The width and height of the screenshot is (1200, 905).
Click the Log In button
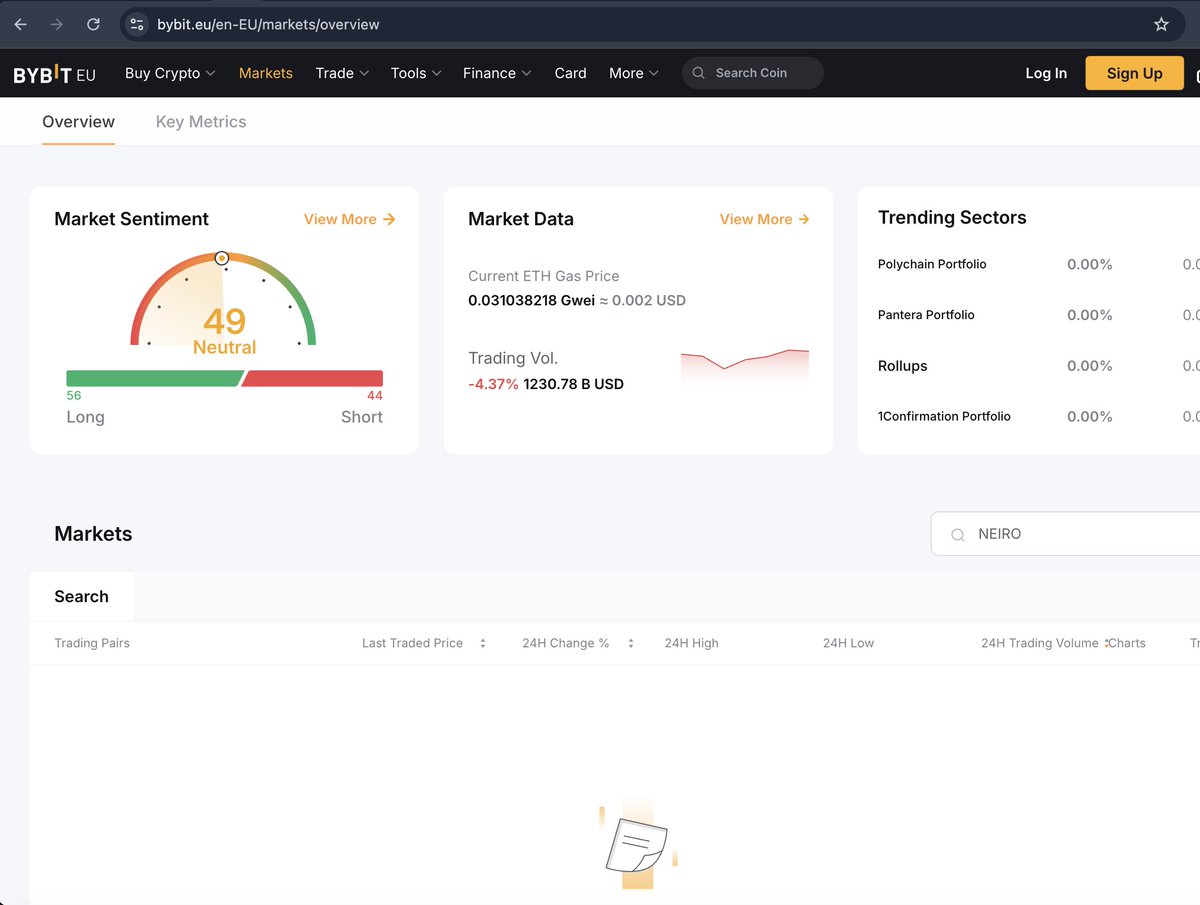[1046, 73]
